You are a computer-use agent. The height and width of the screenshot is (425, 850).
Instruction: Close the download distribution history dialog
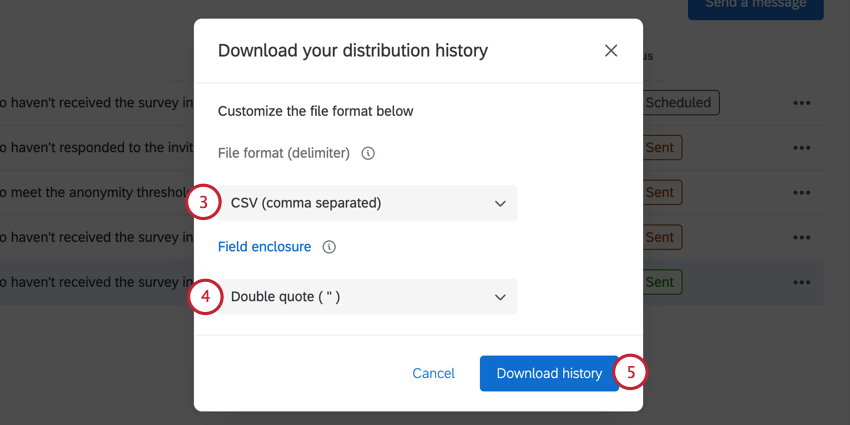coord(611,51)
